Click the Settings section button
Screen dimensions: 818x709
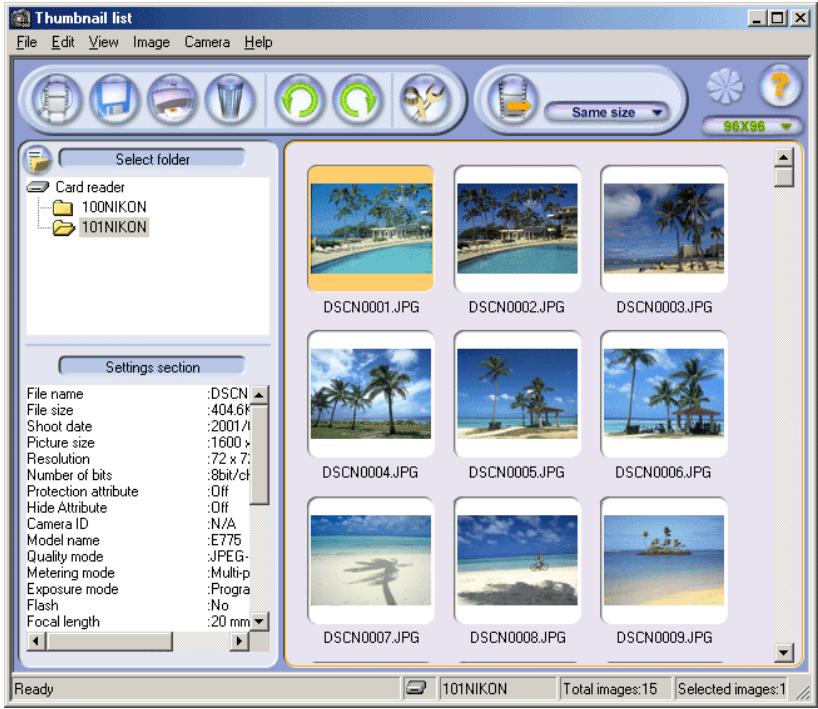(152, 366)
